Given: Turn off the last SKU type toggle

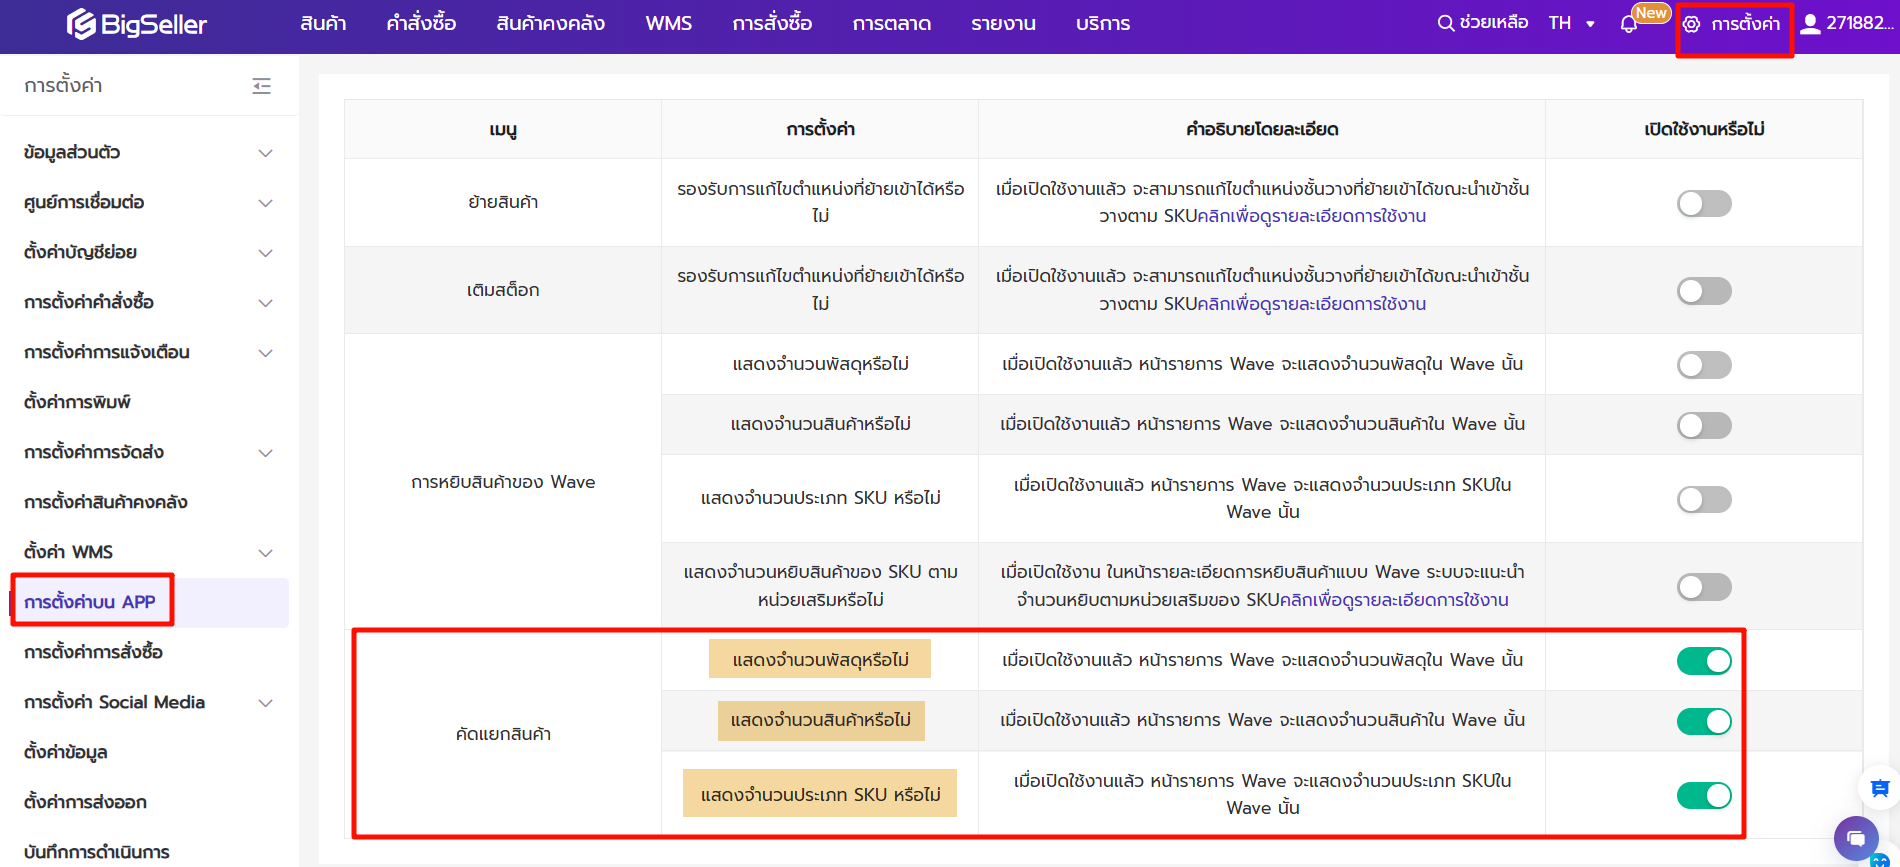Looking at the screenshot, I should (1704, 795).
